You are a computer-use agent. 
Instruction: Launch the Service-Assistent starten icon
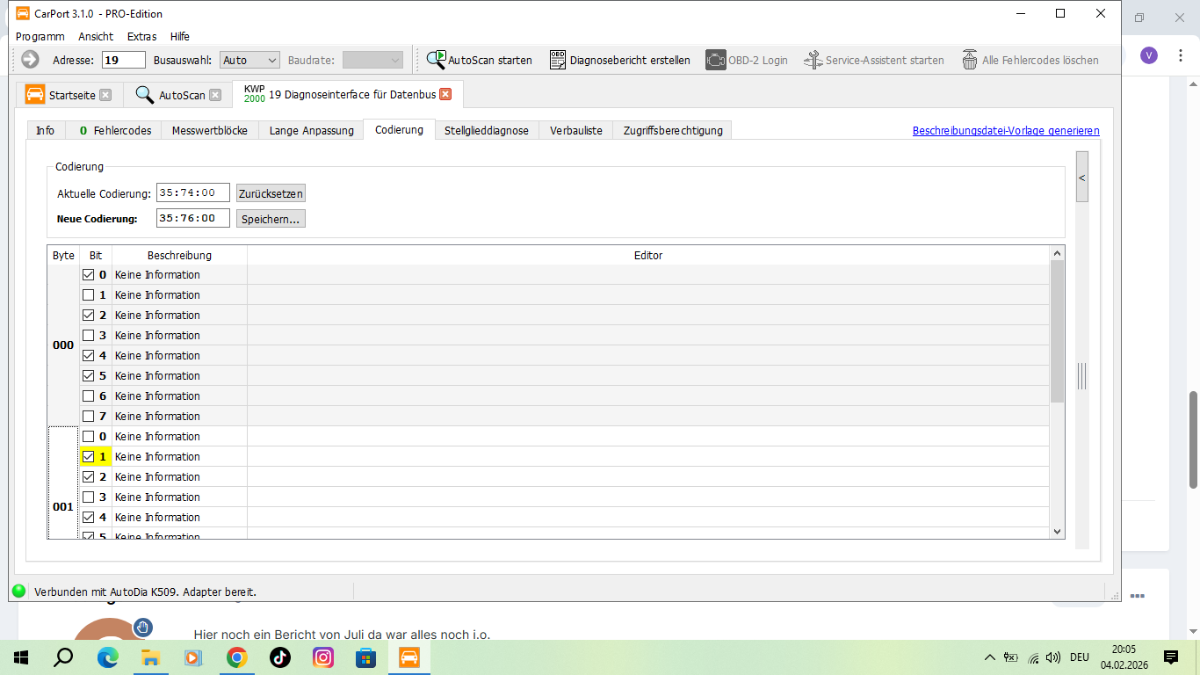(813, 60)
